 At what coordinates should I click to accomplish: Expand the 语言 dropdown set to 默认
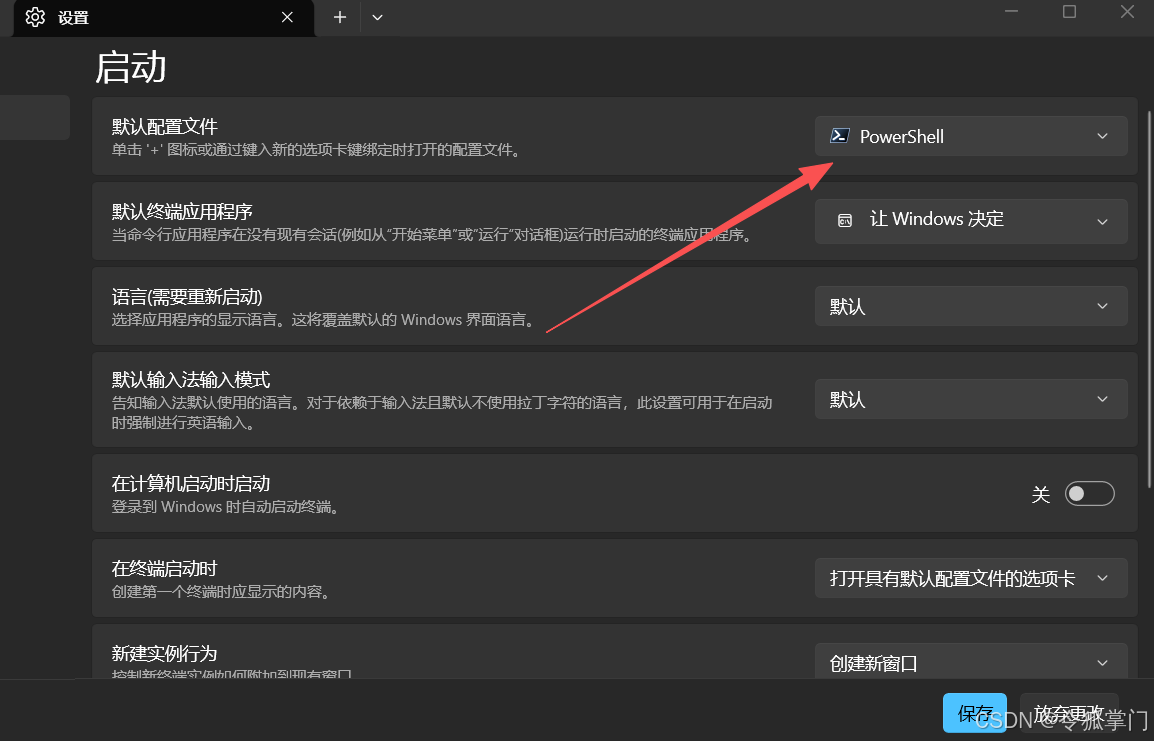[x=971, y=306]
